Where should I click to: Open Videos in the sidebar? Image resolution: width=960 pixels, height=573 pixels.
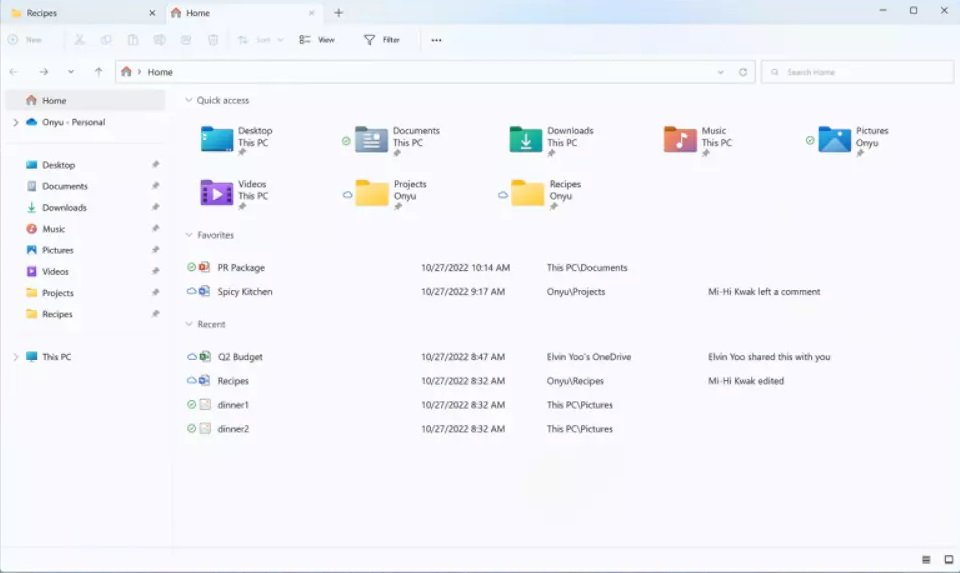55,271
